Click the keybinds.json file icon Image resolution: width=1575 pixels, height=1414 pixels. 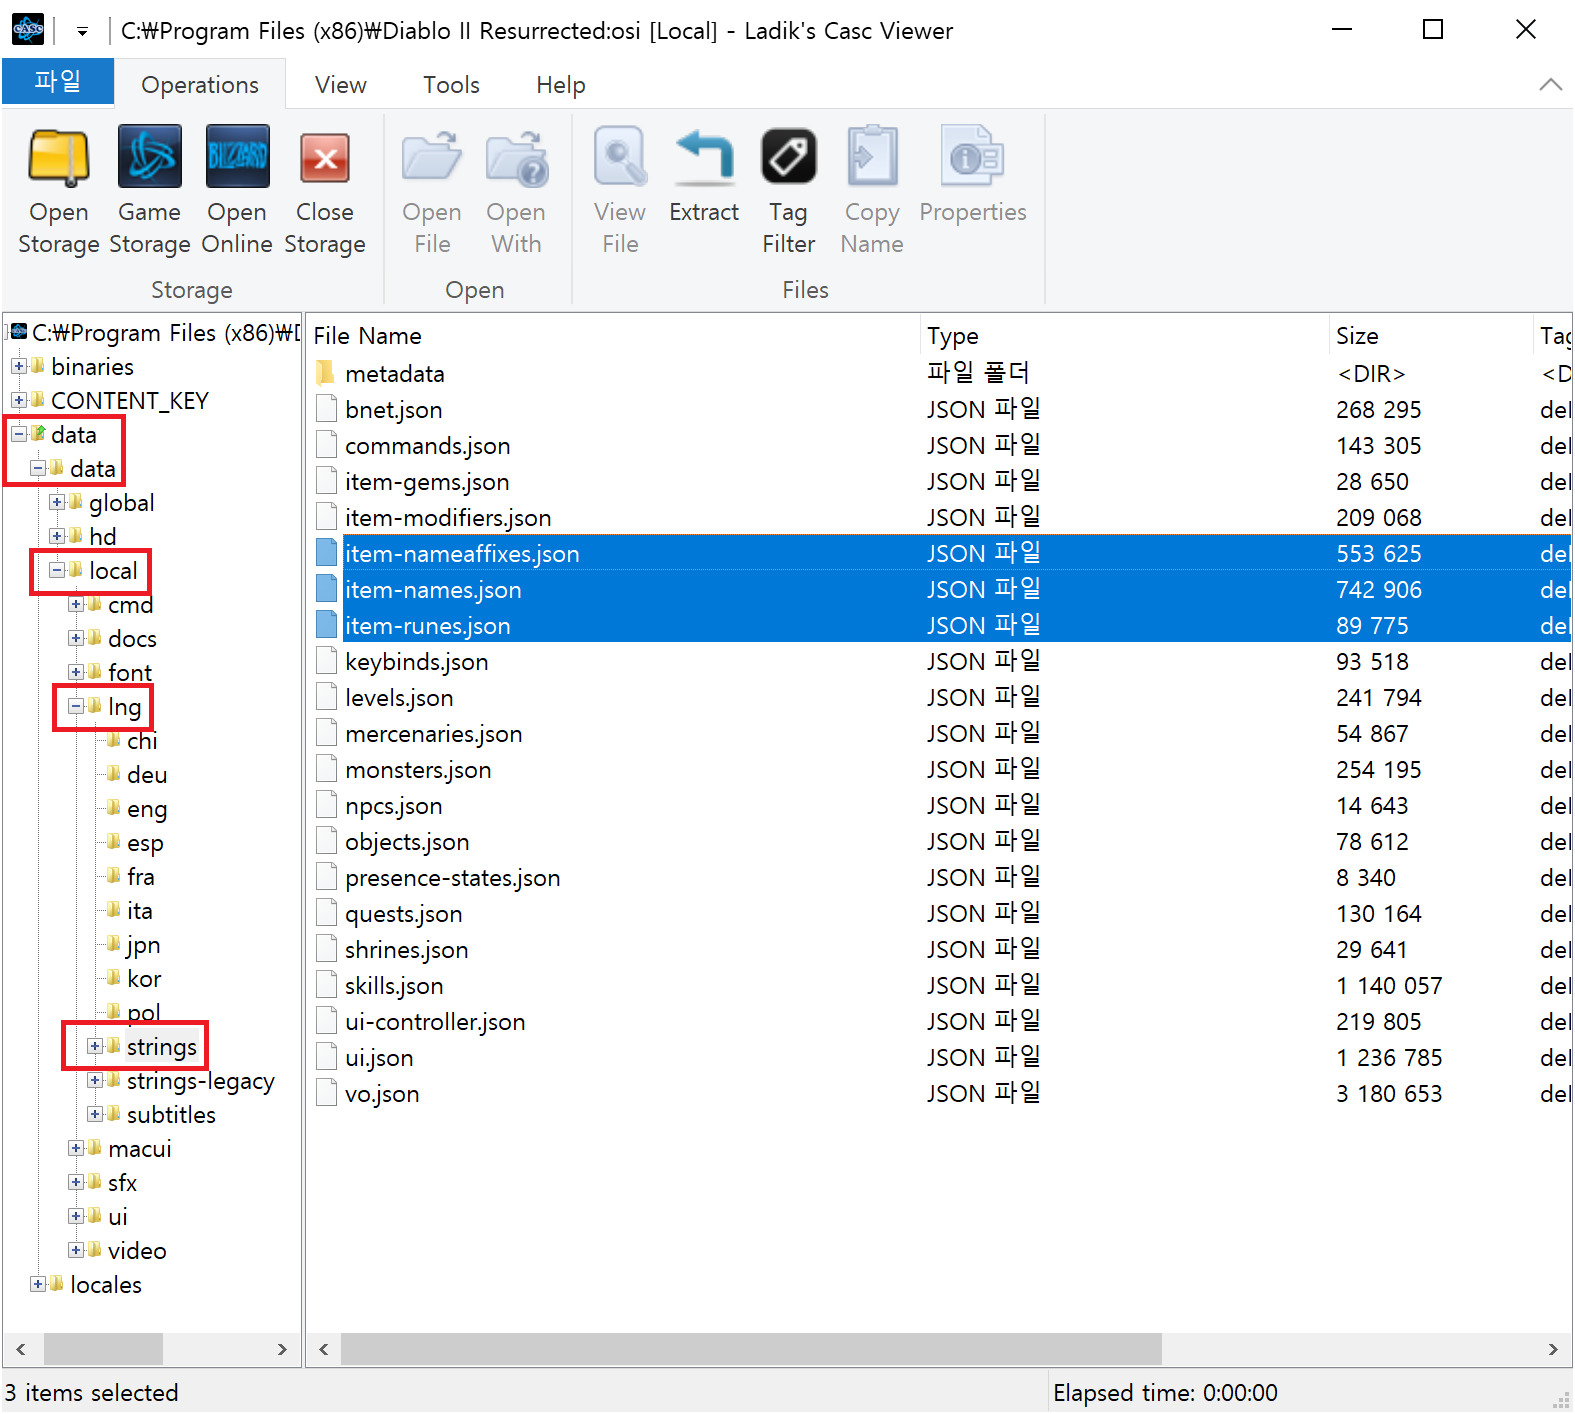point(326,661)
